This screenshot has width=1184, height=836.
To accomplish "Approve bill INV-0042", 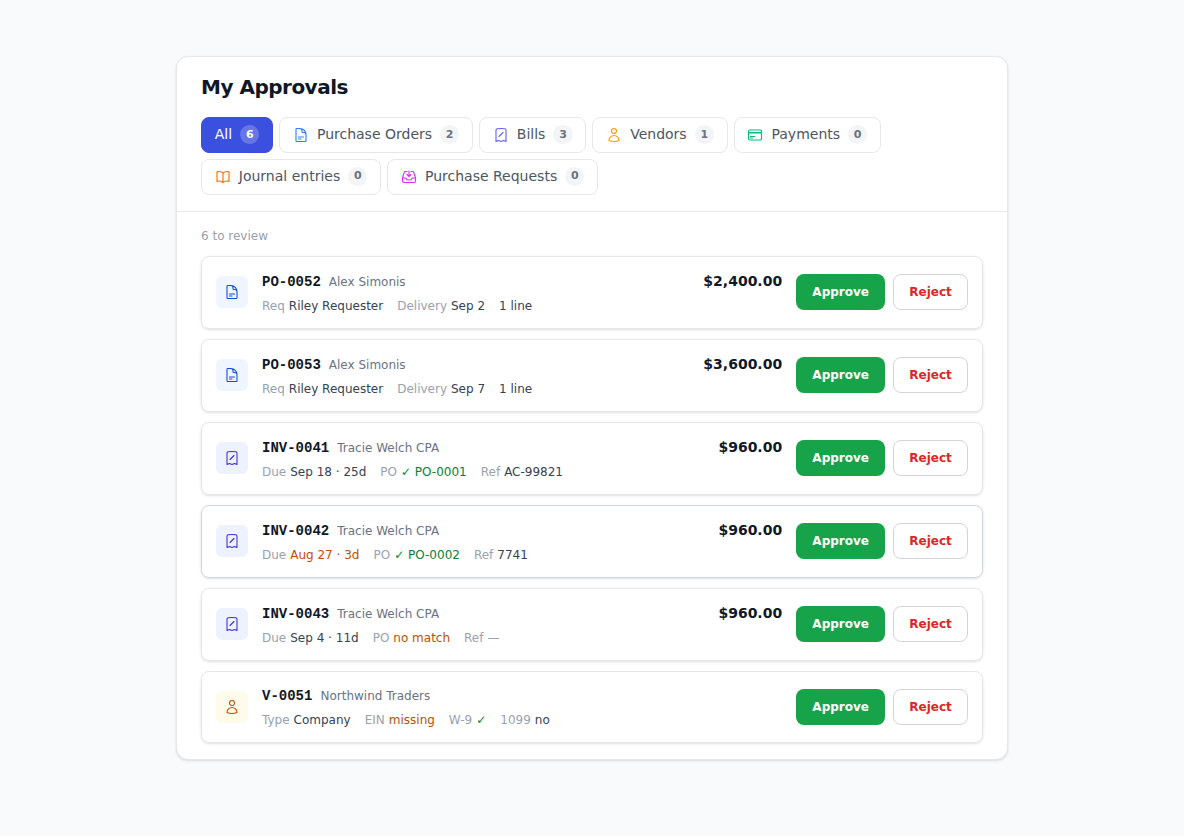I will 840,541.
